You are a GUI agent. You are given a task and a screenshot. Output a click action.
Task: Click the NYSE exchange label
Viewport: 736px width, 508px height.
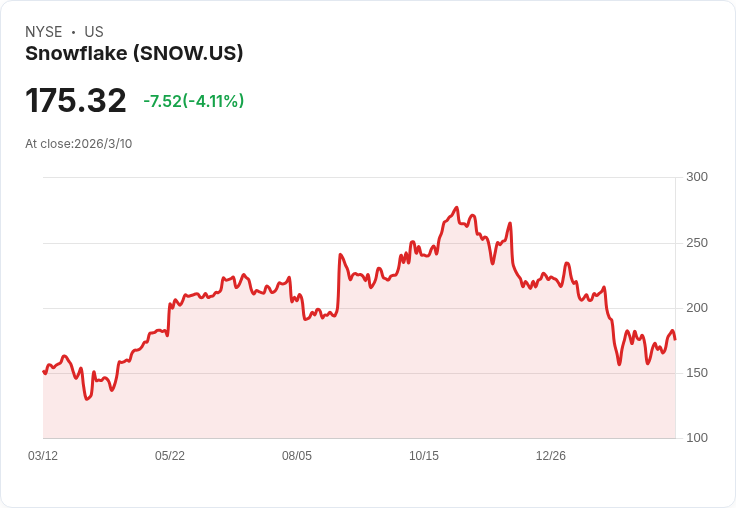pyautogui.click(x=44, y=32)
